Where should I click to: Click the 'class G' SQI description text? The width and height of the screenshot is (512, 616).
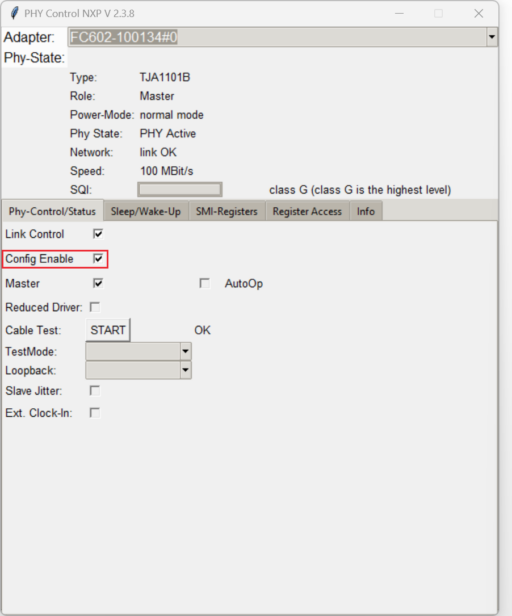click(x=360, y=190)
